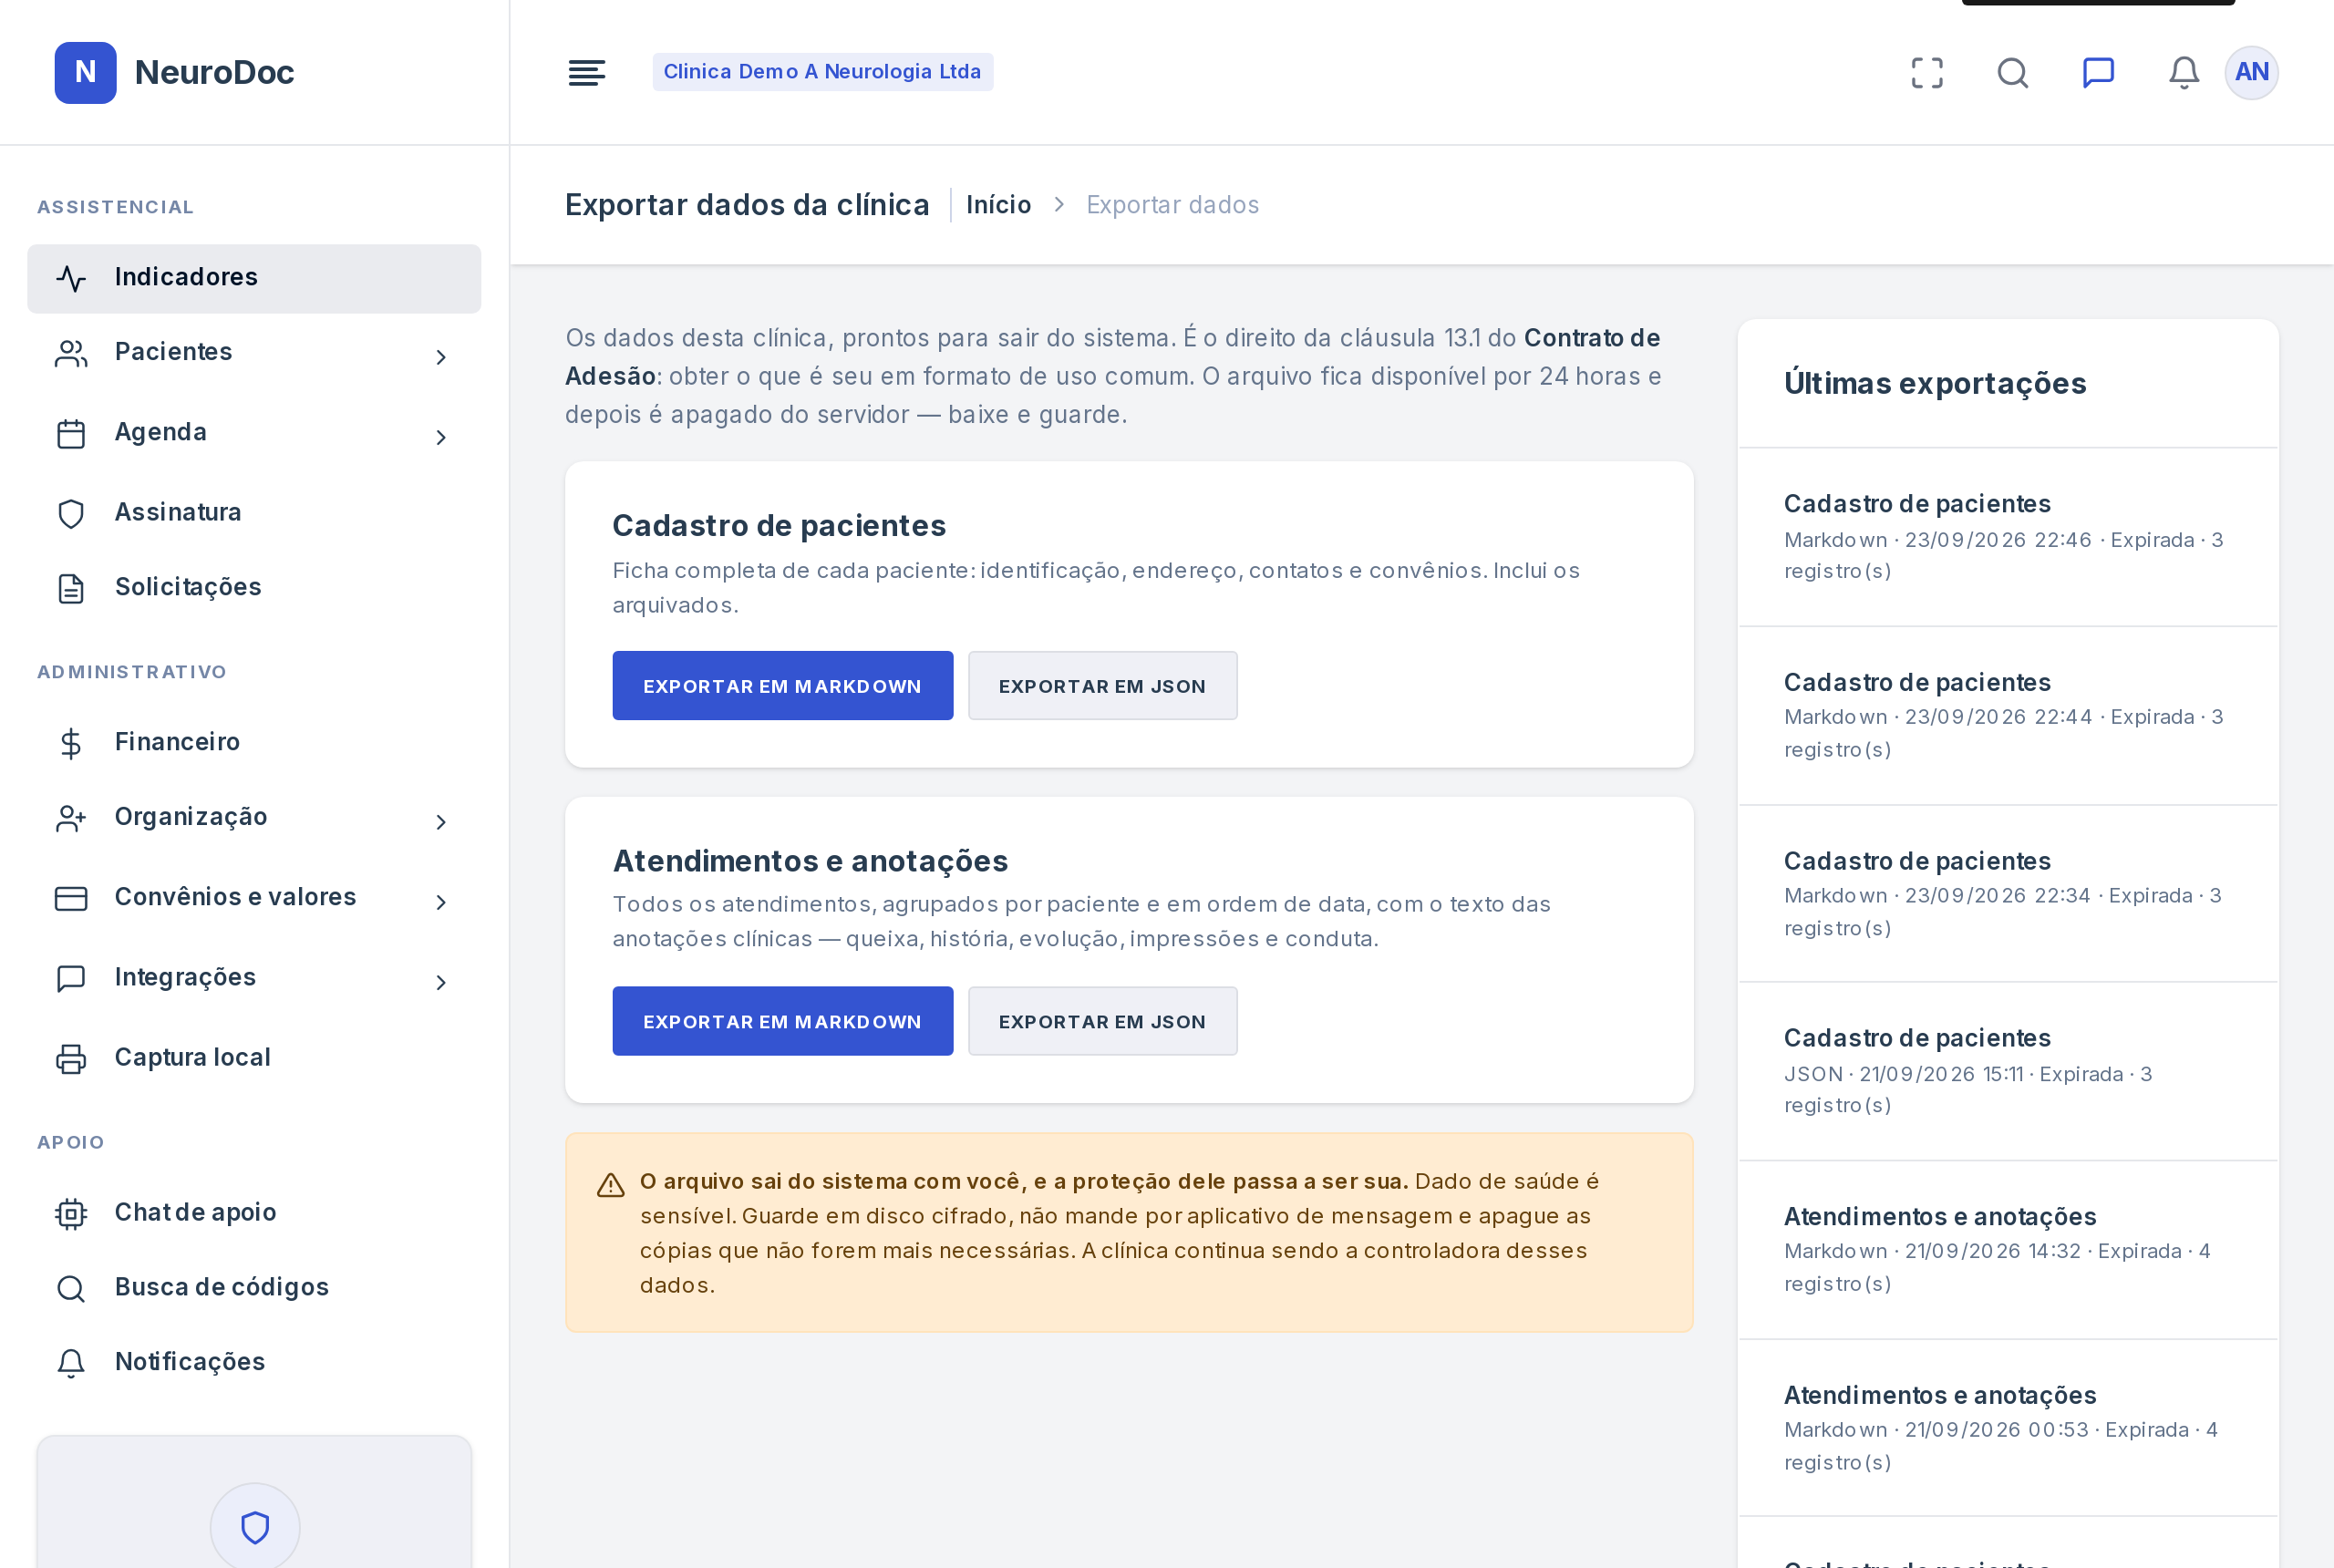Expand the Organização submenu chevron

click(440, 822)
